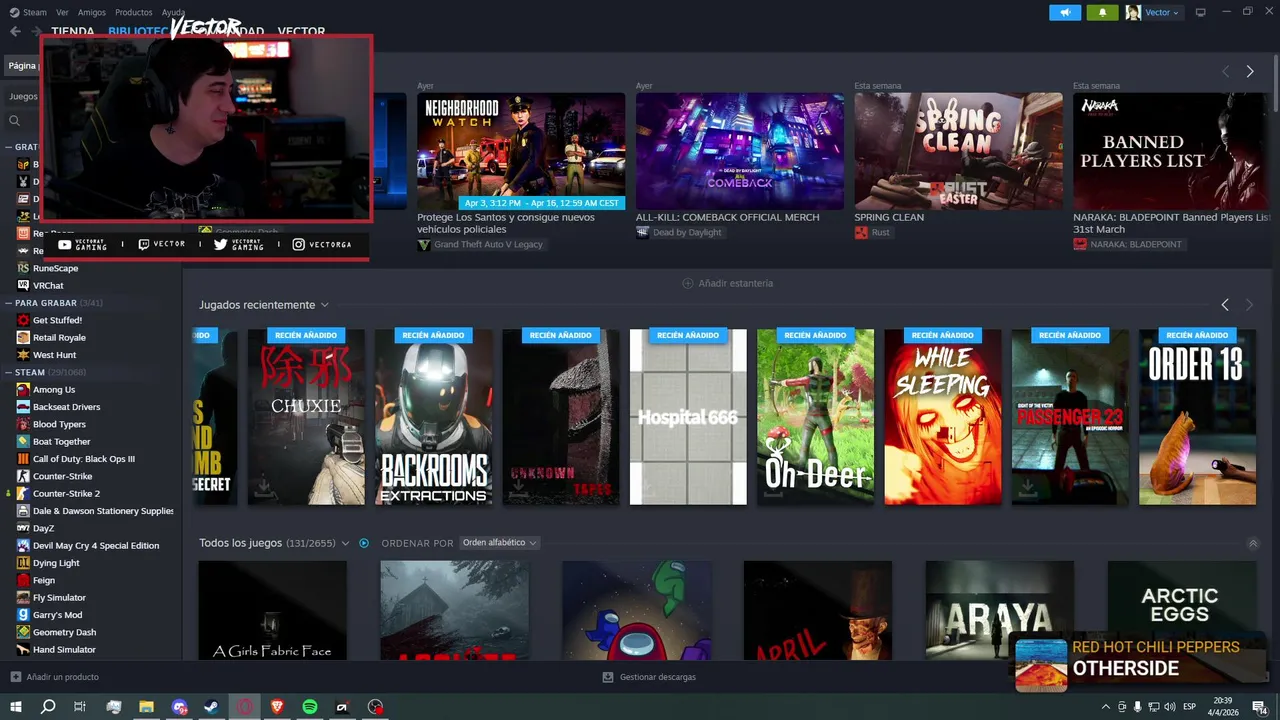Open the Grand Theft Auto V Legacy link
The height and width of the screenshot is (720, 1280).
click(x=488, y=245)
